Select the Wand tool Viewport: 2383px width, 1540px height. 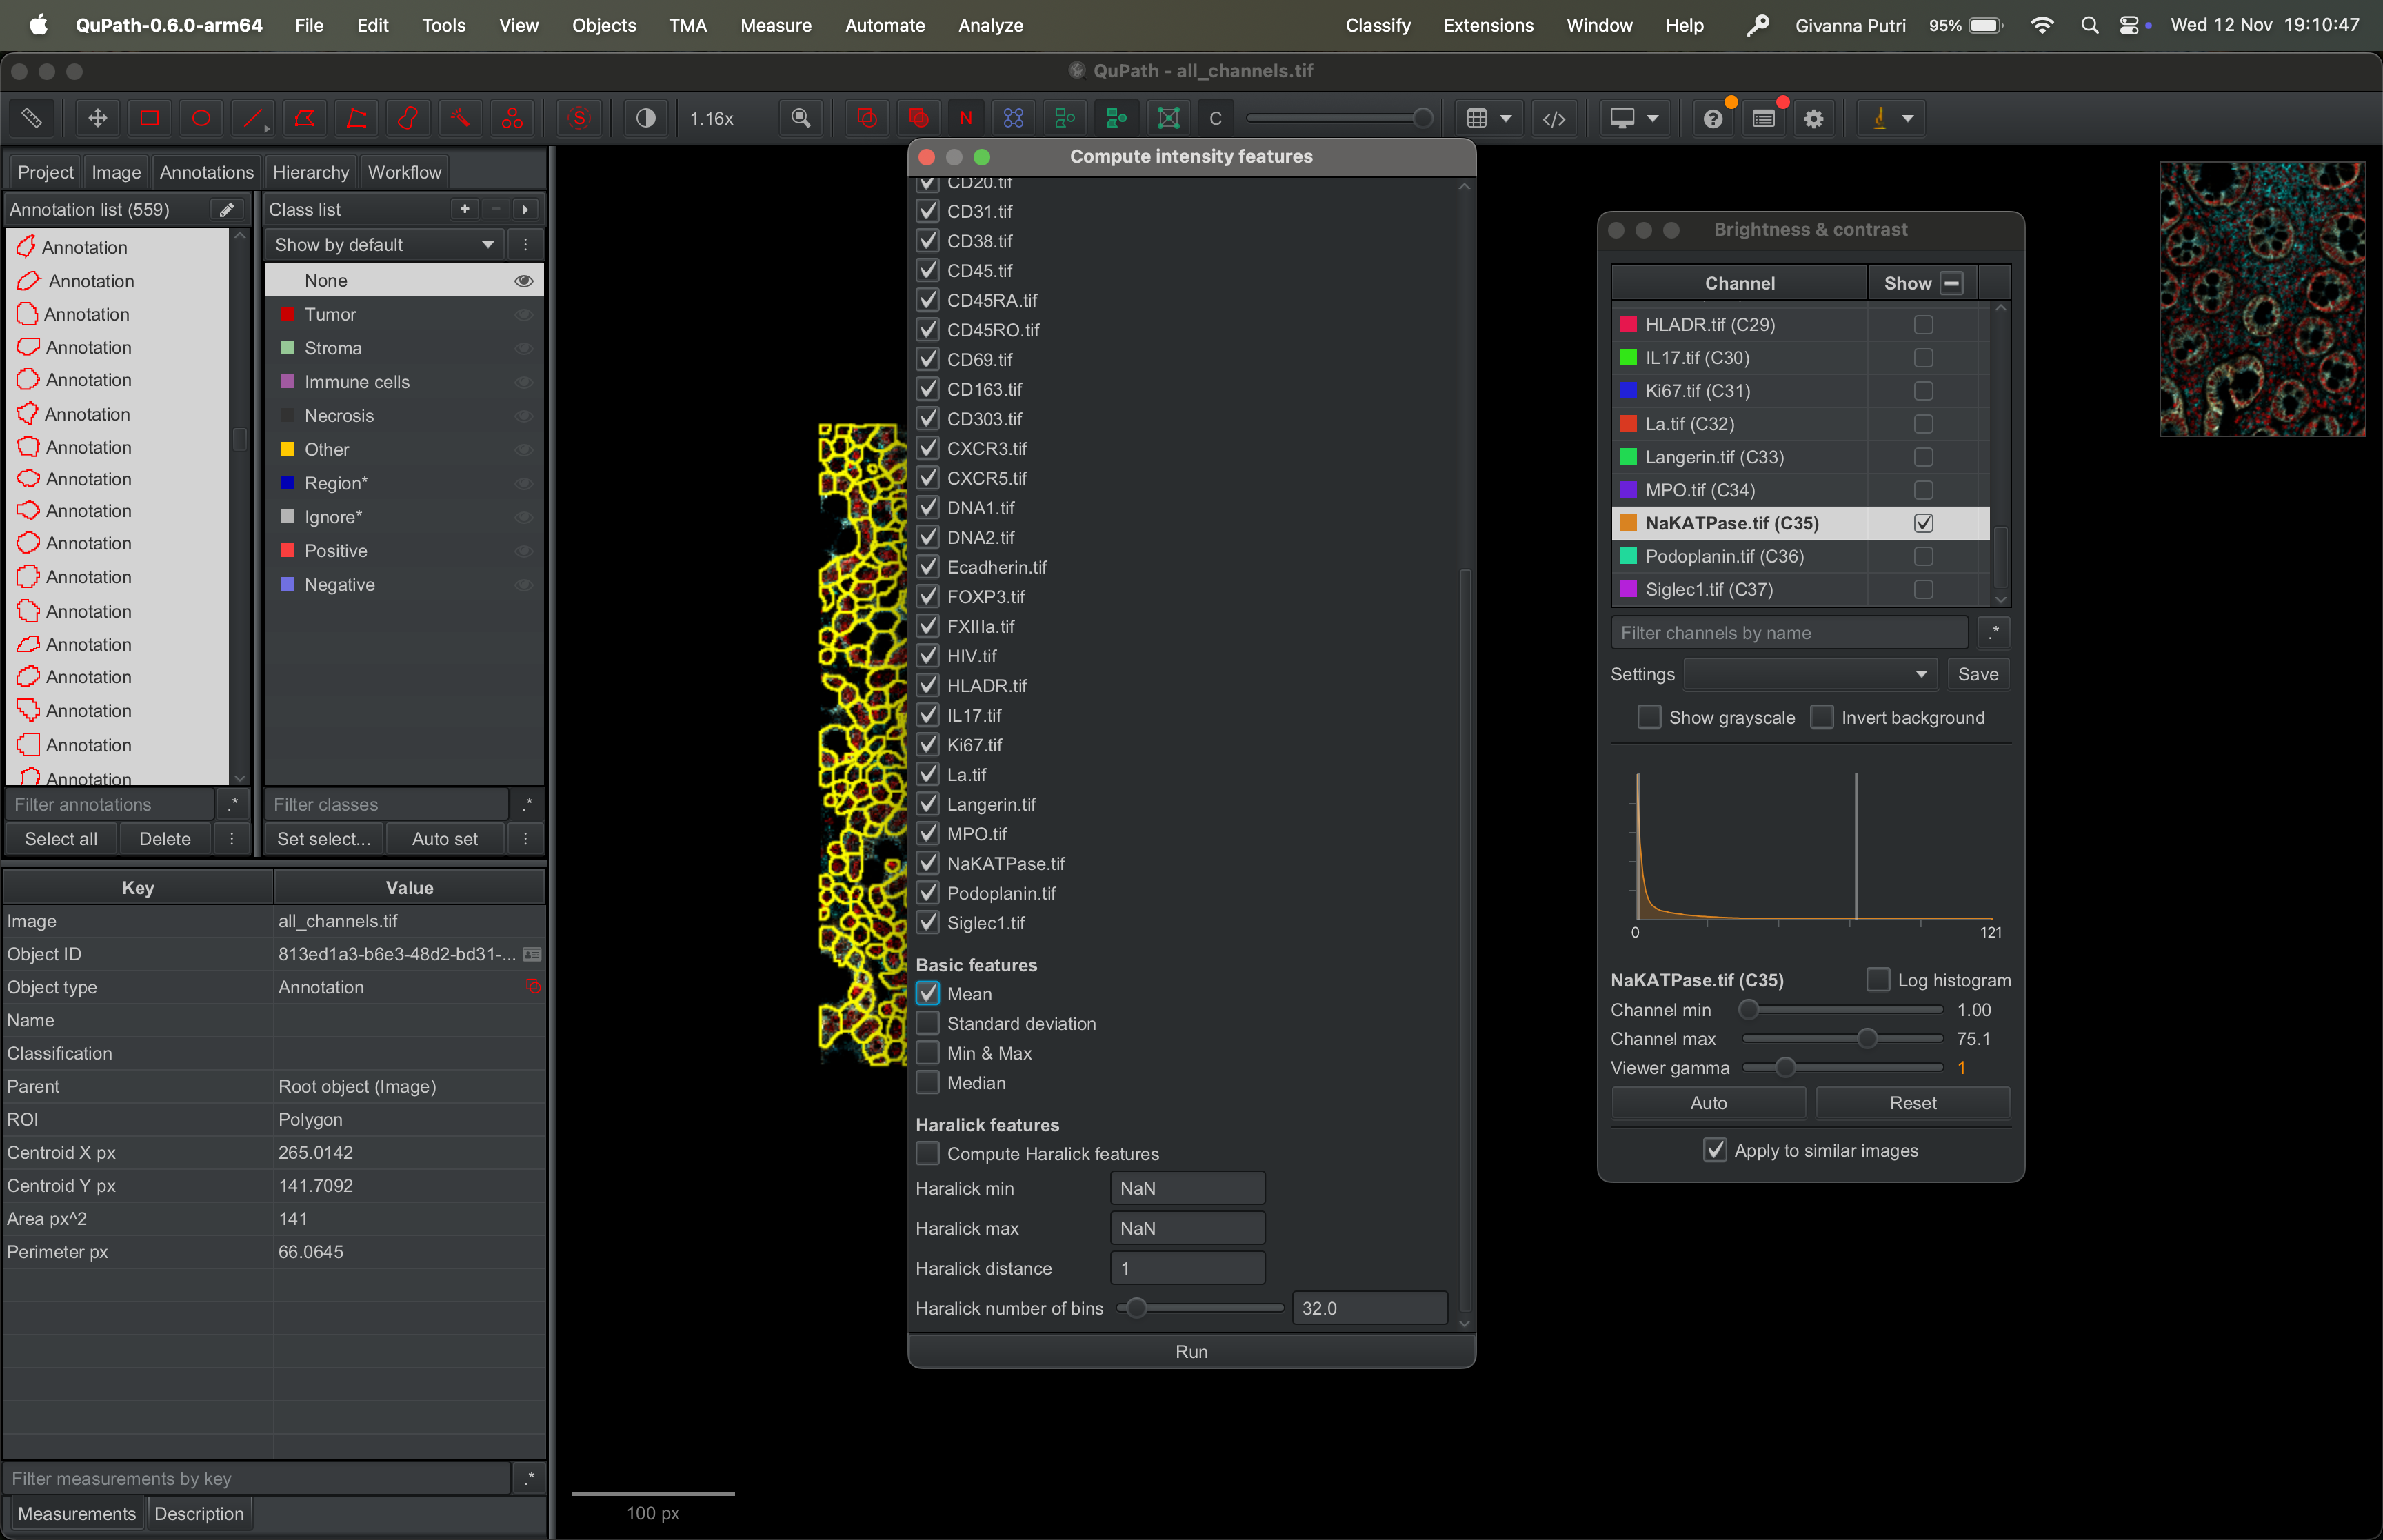[x=460, y=118]
